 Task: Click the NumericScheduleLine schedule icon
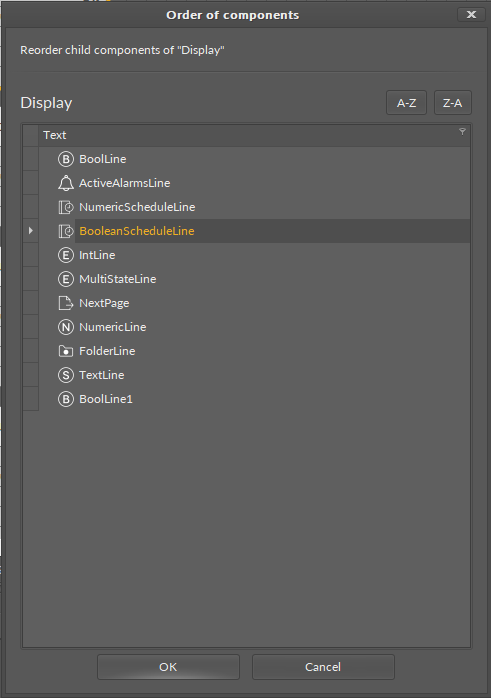point(66,207)
